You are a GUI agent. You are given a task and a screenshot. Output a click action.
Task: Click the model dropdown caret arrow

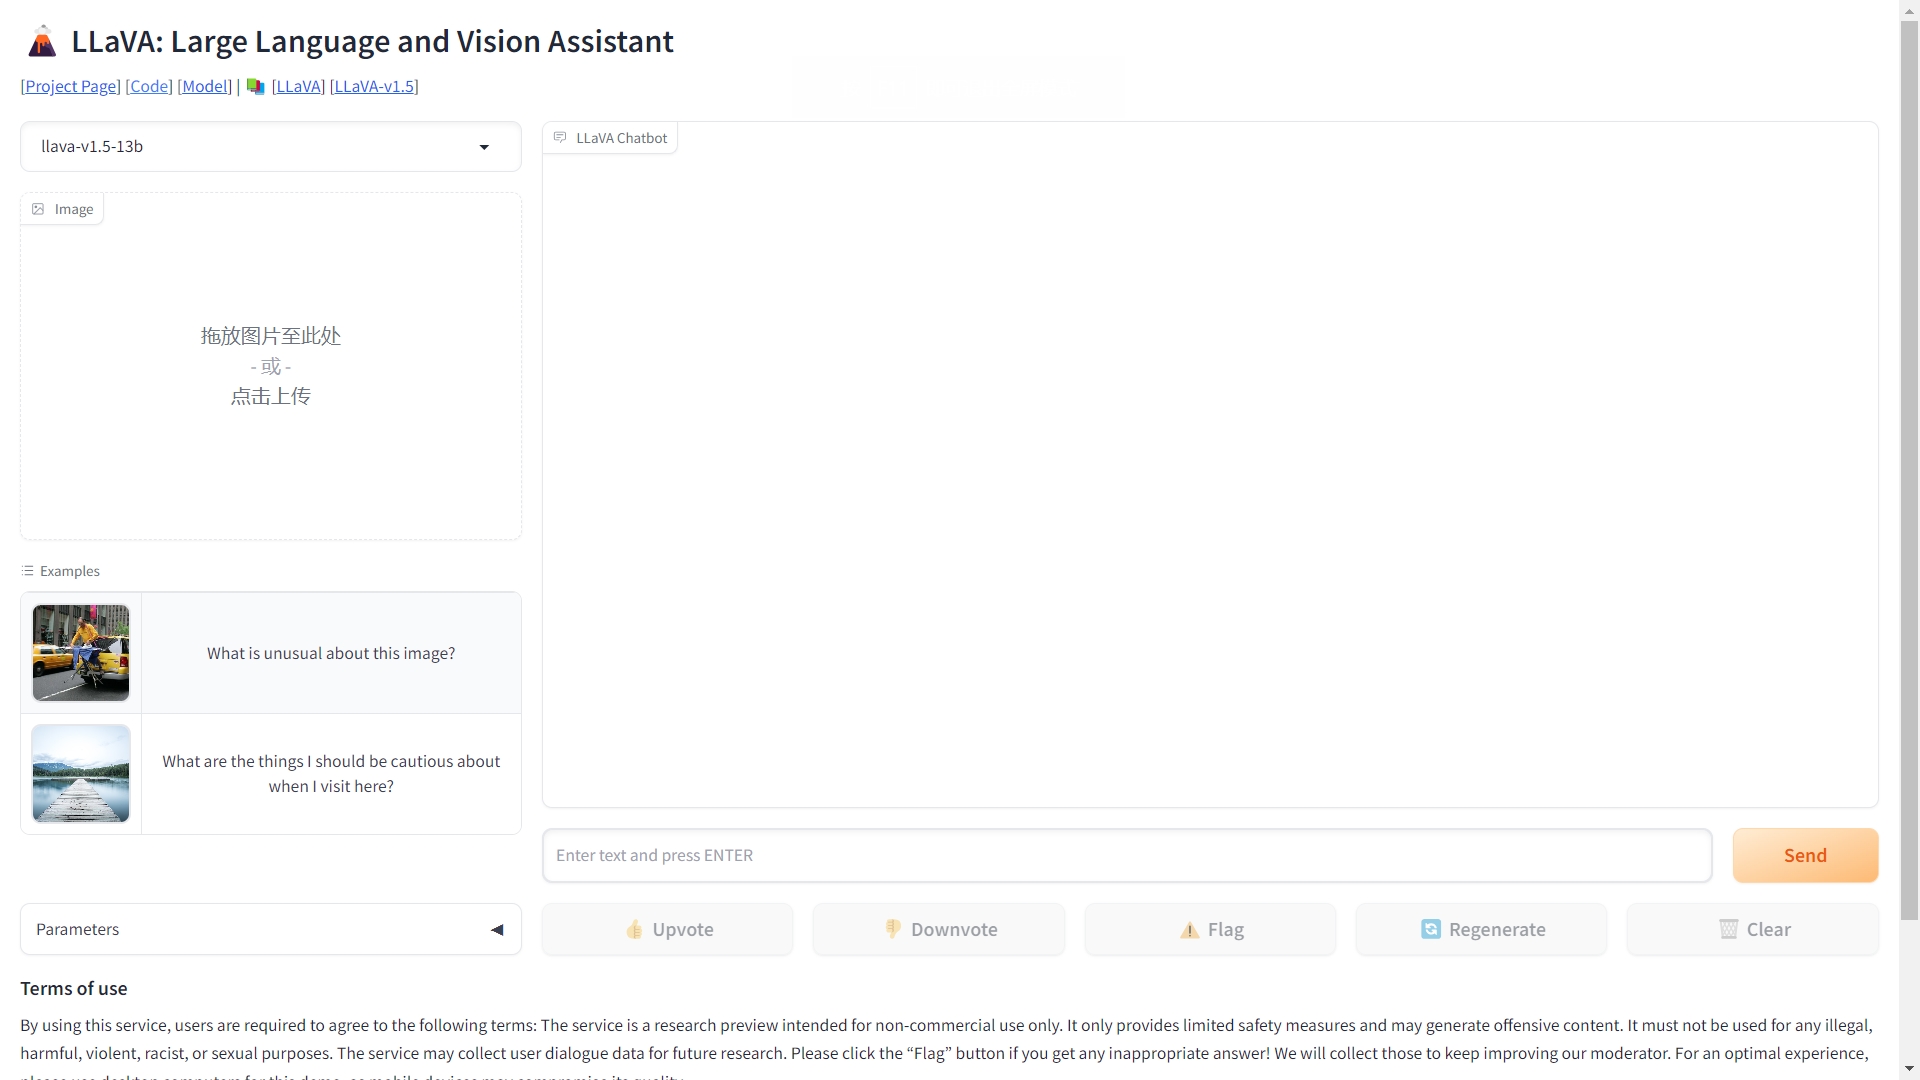(484, 147)
